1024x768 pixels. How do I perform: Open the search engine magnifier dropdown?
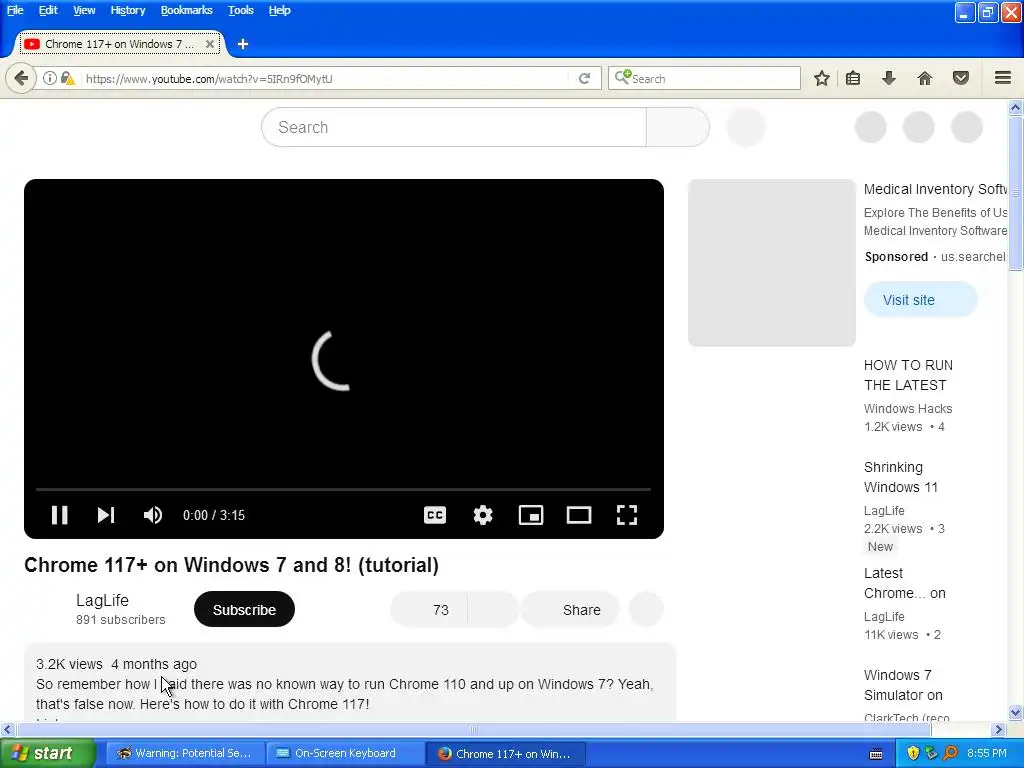pyautogui.click(x=622, y=78)
